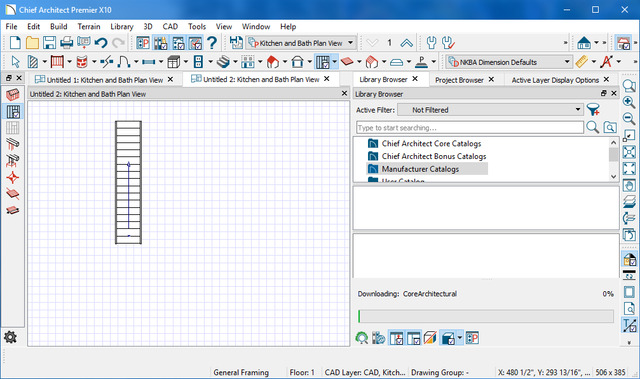Click the Undo arrow icon
This screenshot has height=379, width=640.
pos(101,43)
